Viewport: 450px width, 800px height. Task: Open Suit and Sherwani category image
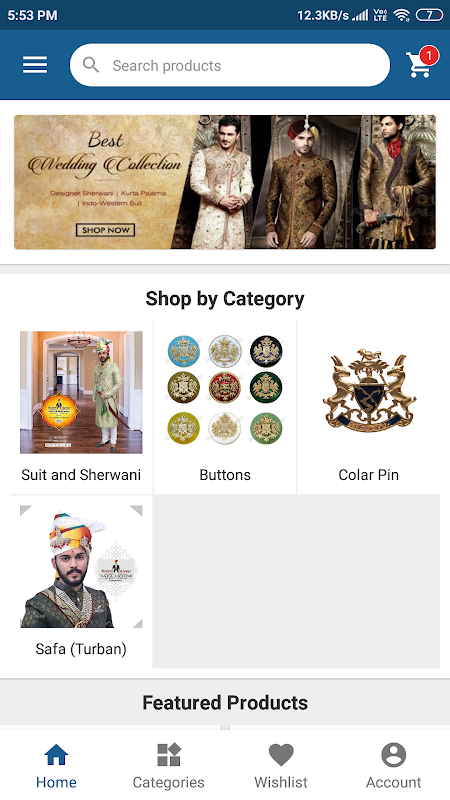point(81,392)
